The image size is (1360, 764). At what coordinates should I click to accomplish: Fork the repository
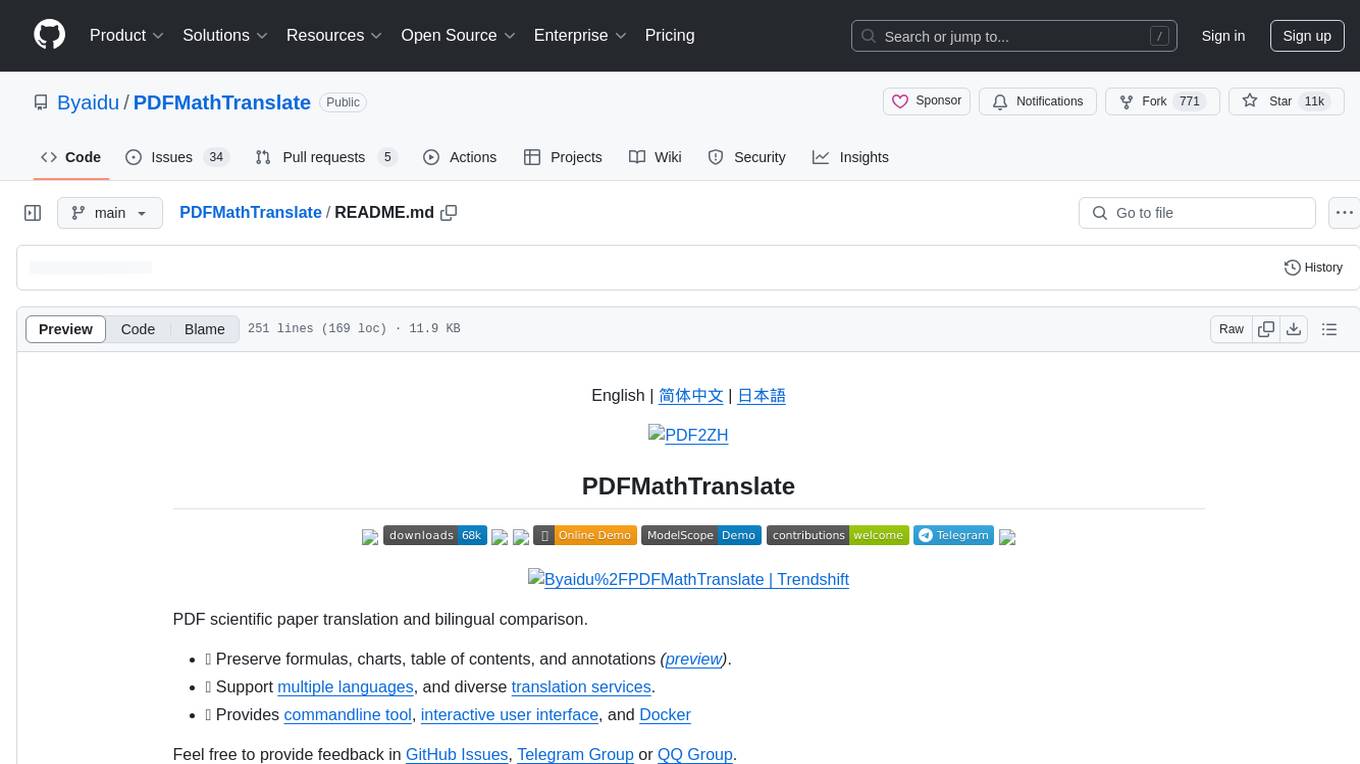1162,101
